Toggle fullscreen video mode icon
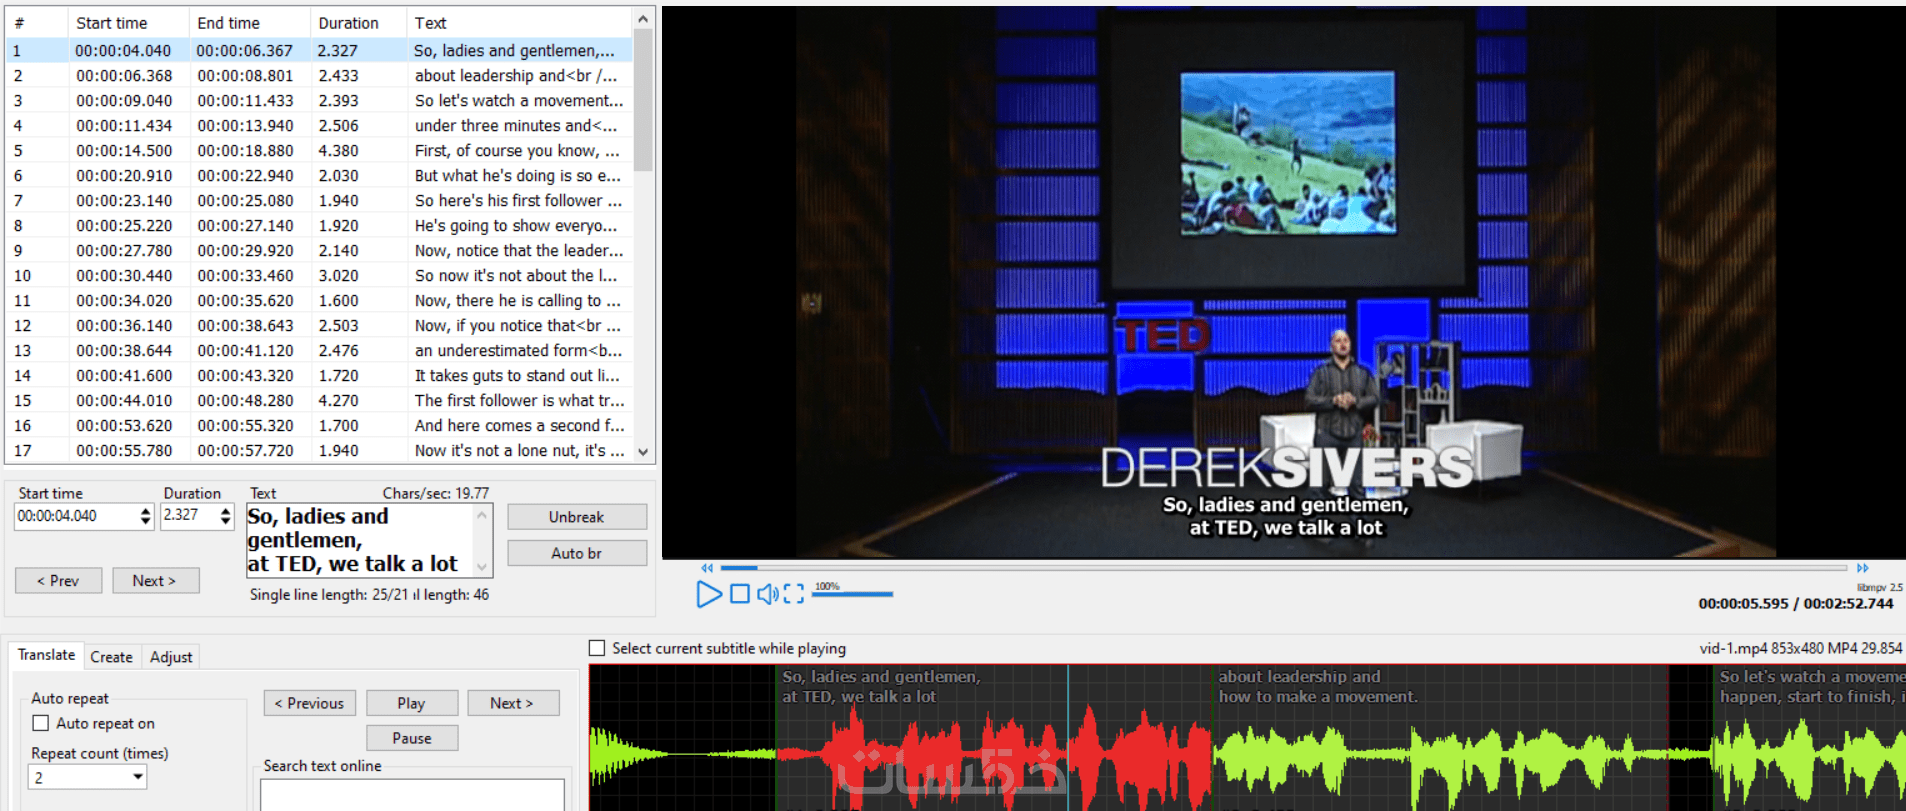 click(x=794, y=594)
